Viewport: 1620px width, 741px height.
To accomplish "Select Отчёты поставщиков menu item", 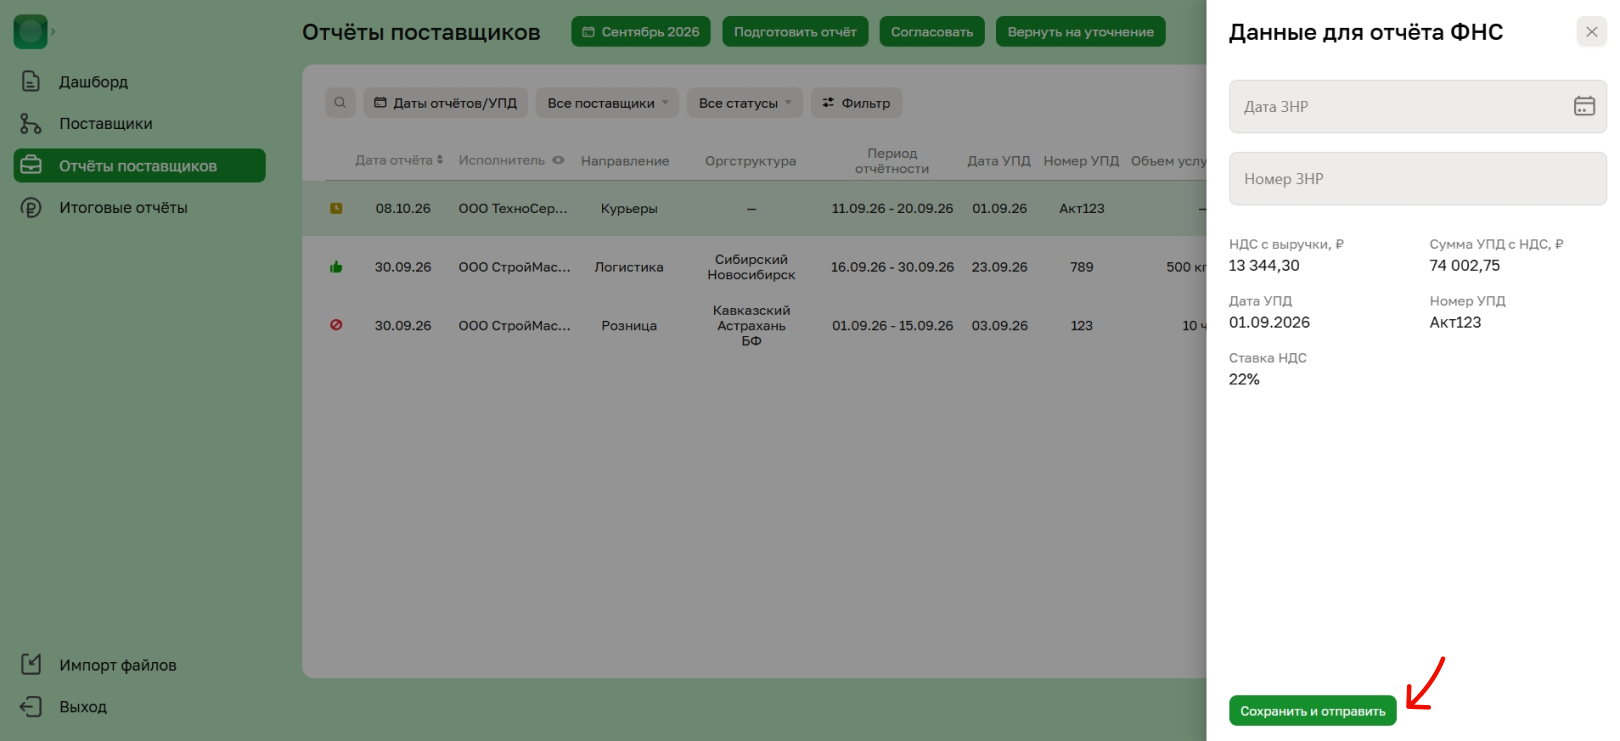I will coord(139,166).
